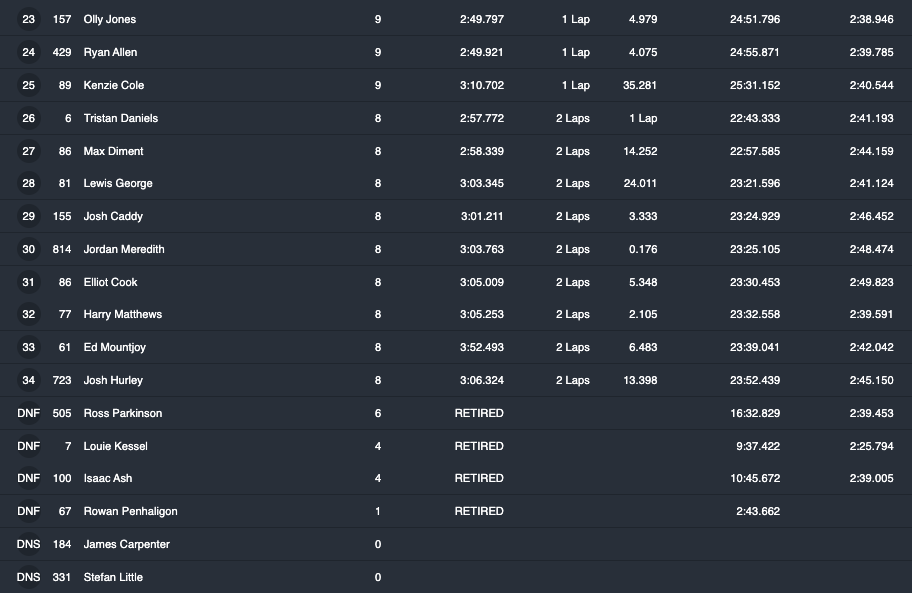Click Ed Mountjoy's last lap time 3:52.493
Image resolution: width=912 pixels, height=593 pixels.
coord(482,347)
